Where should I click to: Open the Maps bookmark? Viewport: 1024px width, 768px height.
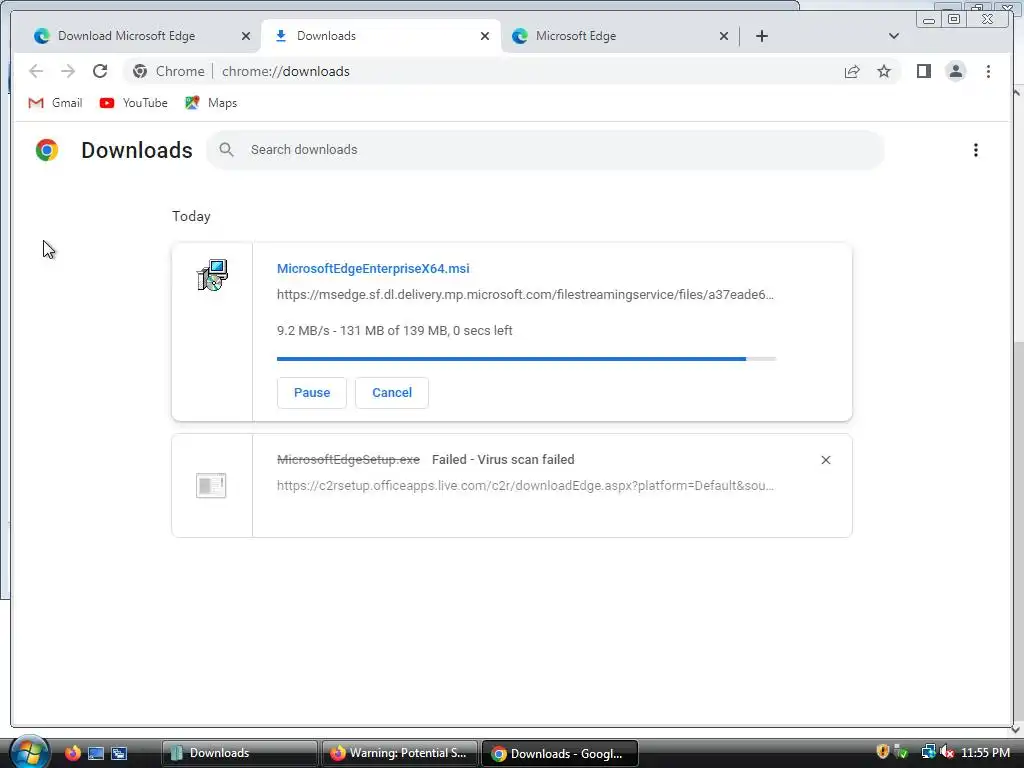pyautogui.click(x=211, y=103)
